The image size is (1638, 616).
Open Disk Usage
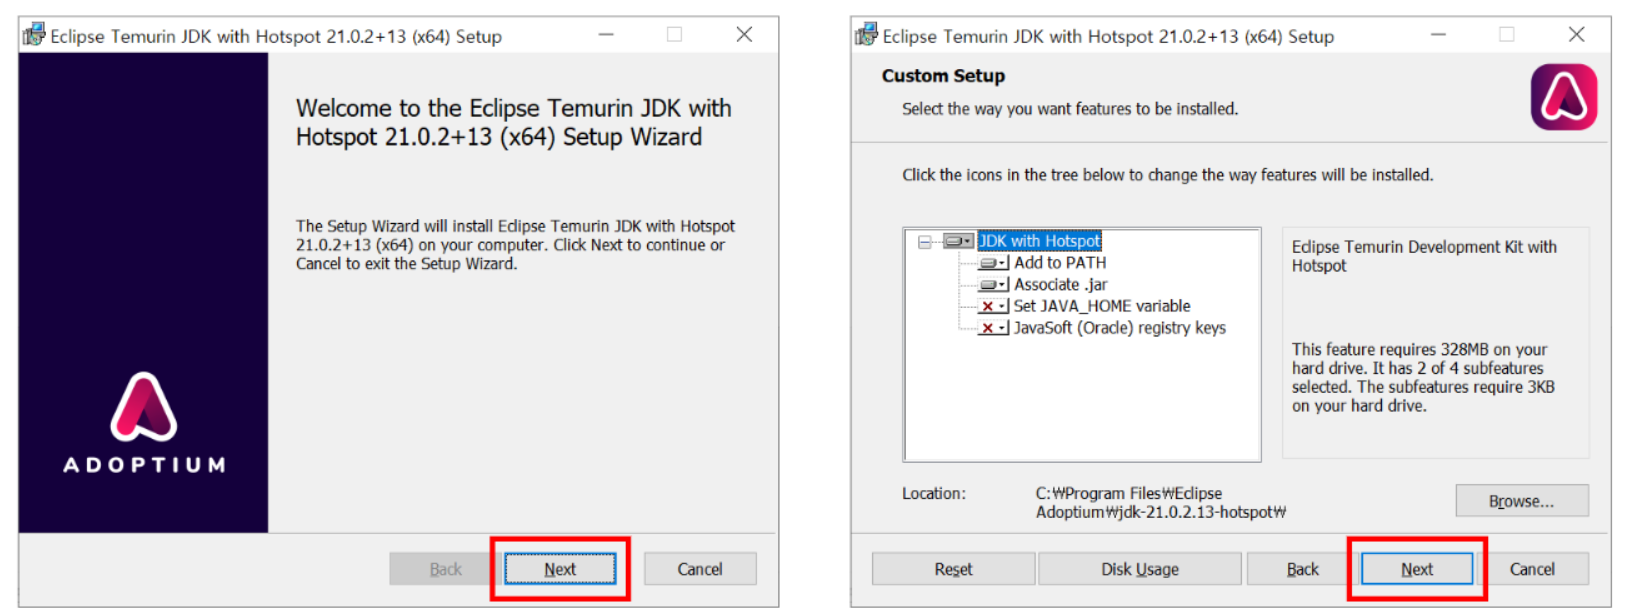pyautogui.click(x=1140, y=569)
